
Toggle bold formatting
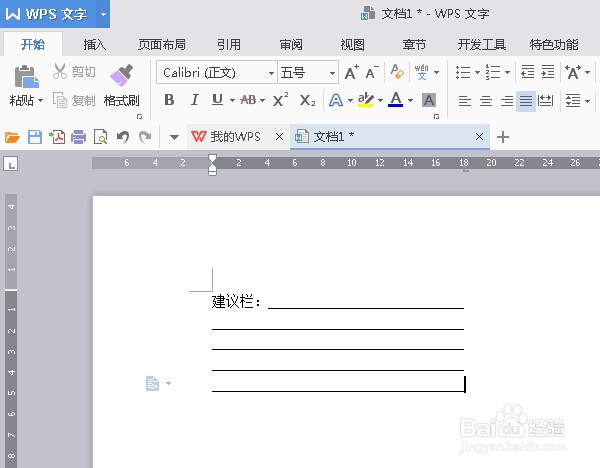tap(169, 100)
